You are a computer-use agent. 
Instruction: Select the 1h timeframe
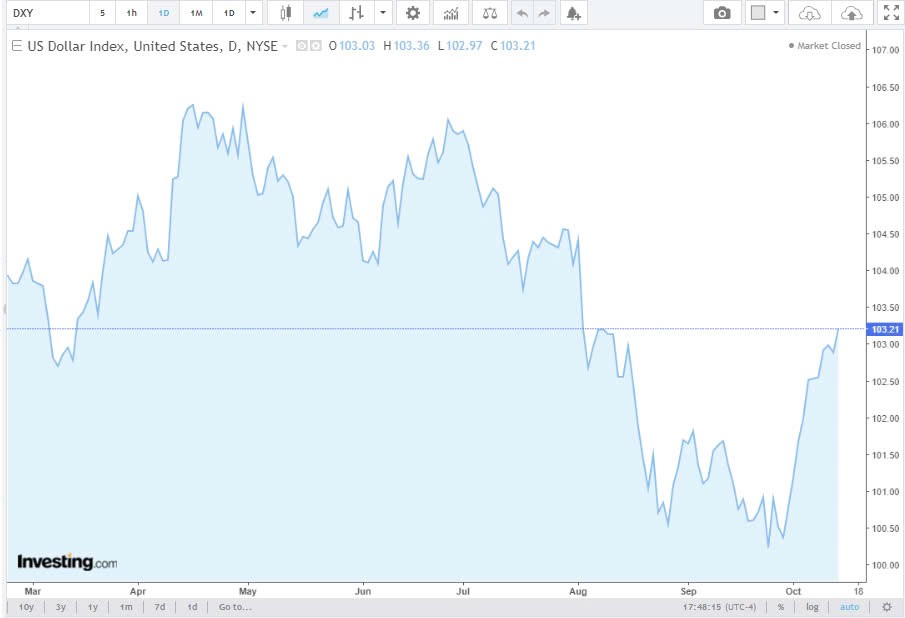tap(130, 13)
